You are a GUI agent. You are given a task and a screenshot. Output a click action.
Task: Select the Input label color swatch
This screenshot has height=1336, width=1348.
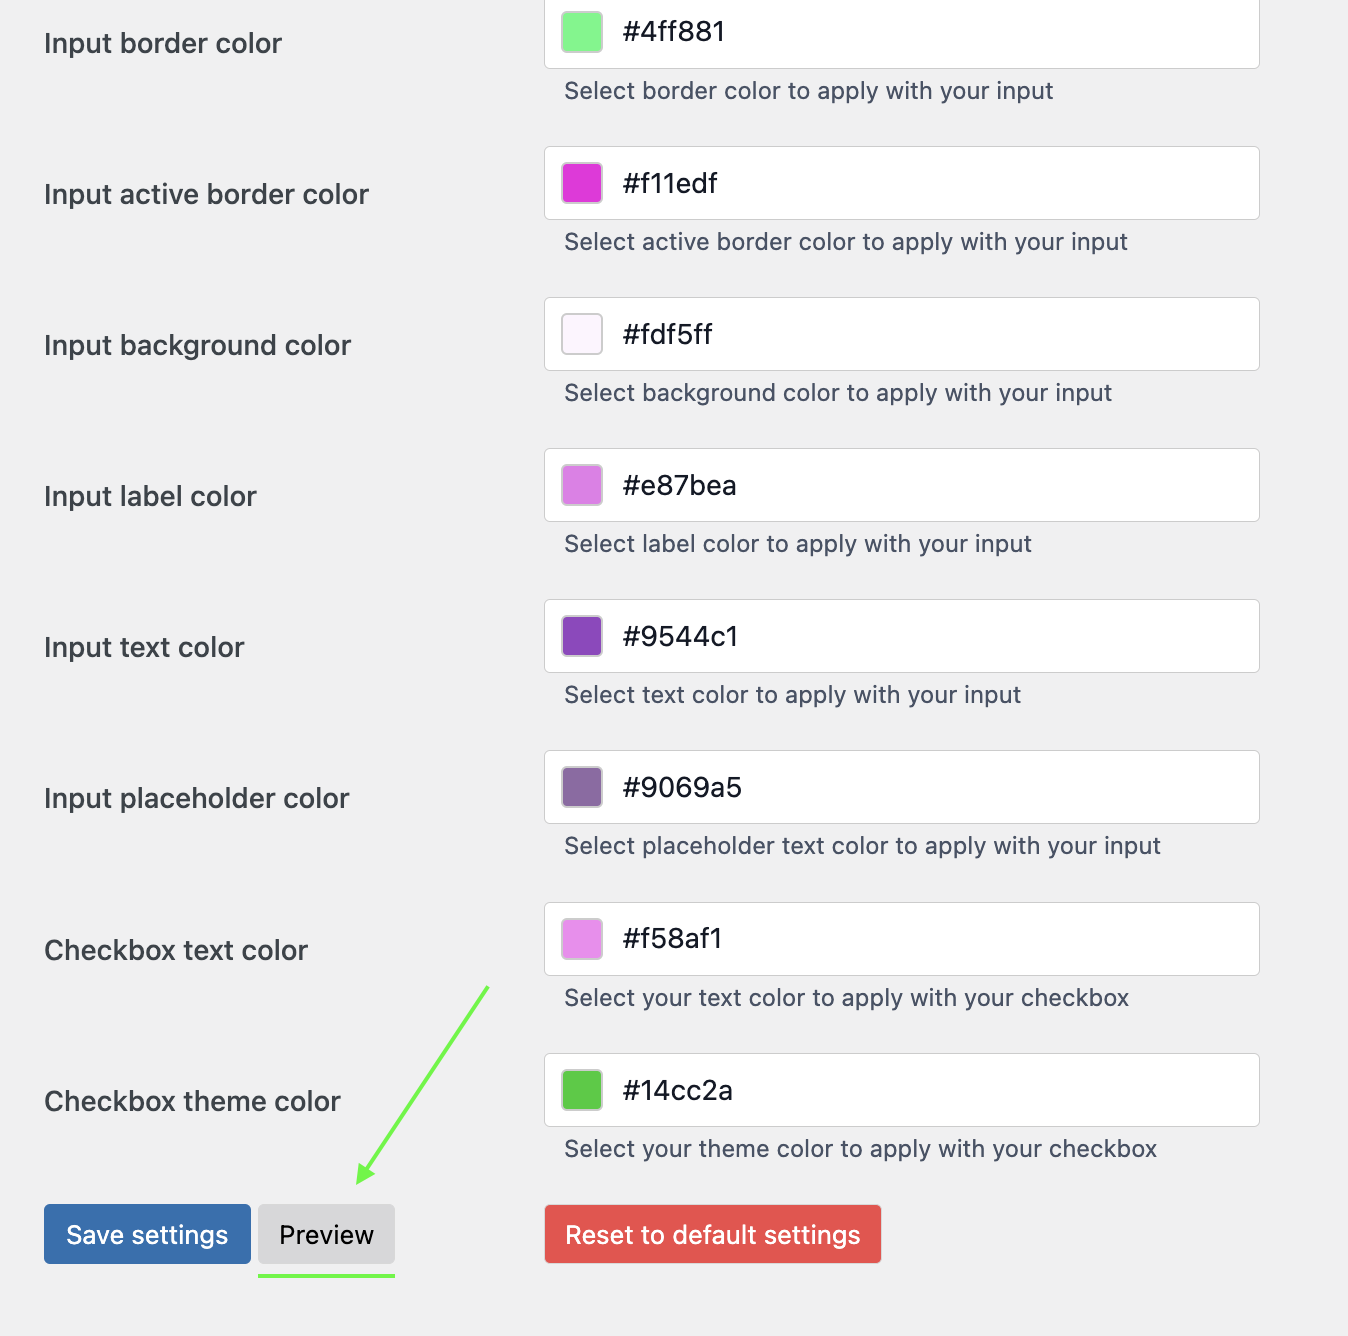pos(581,485)
